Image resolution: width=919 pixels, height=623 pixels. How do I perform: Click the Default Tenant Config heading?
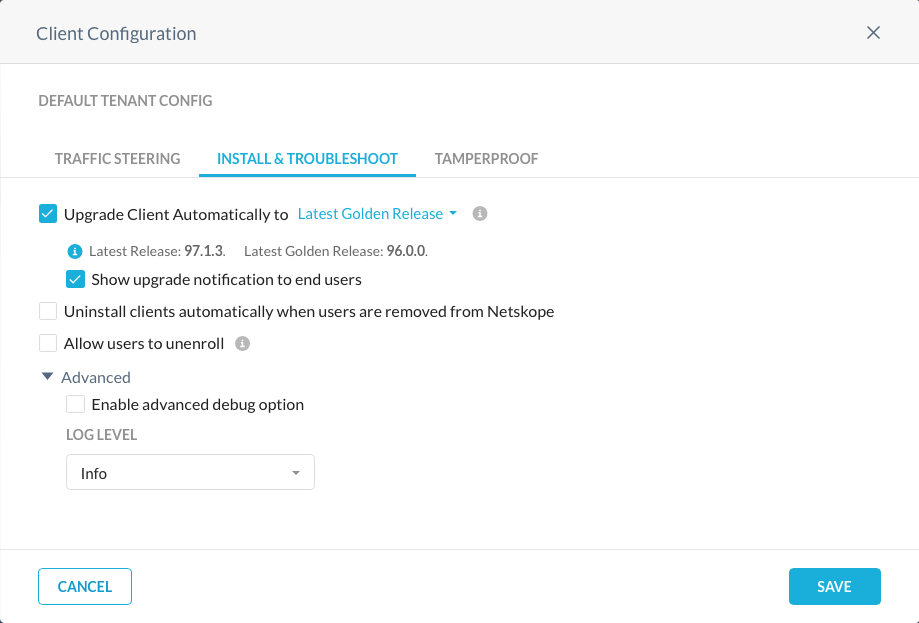[125, 100]
